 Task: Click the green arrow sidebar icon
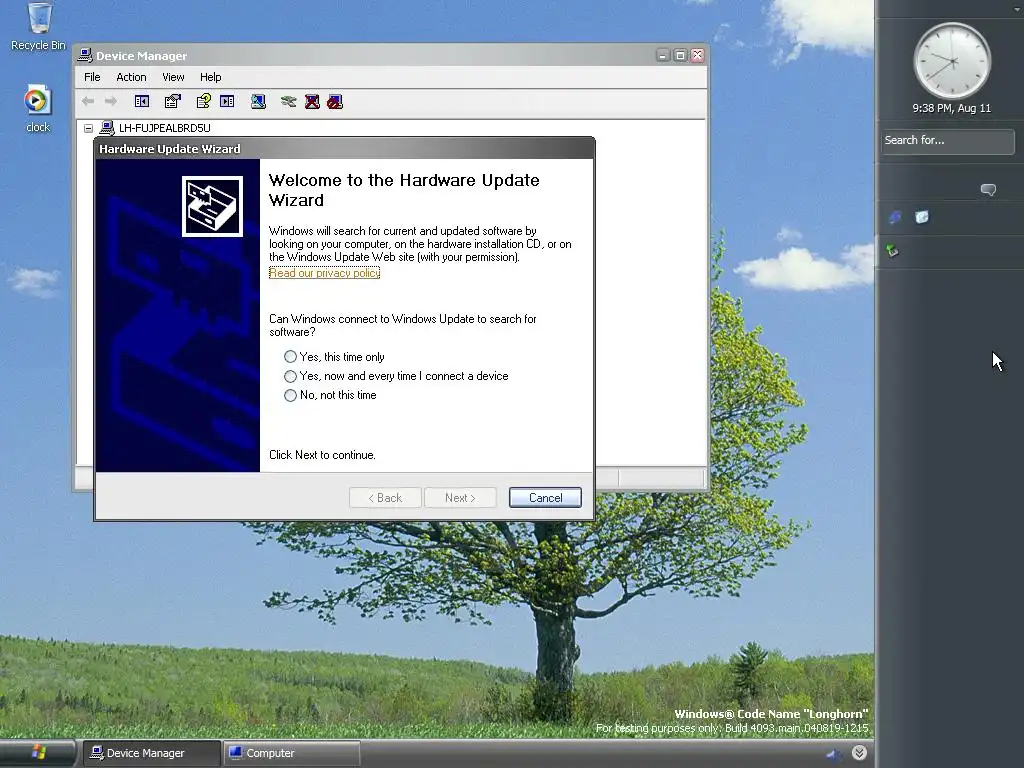[892, 251]
